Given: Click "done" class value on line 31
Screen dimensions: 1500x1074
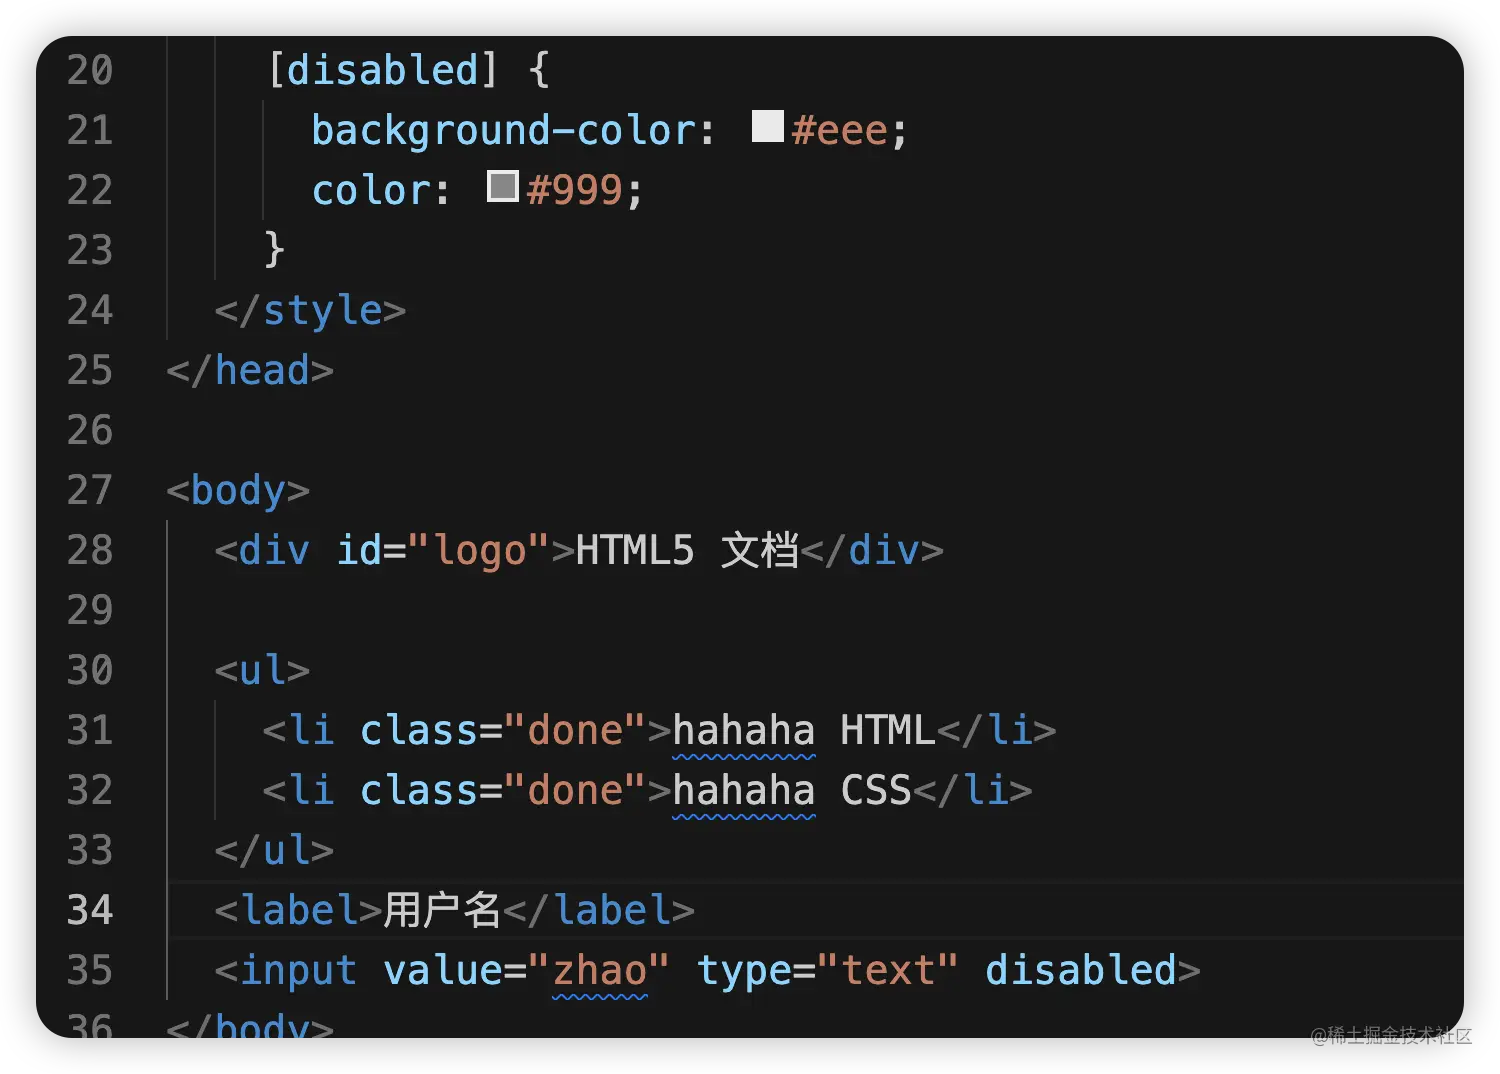Looking at the screenshot, I should (x=575, y=731).
